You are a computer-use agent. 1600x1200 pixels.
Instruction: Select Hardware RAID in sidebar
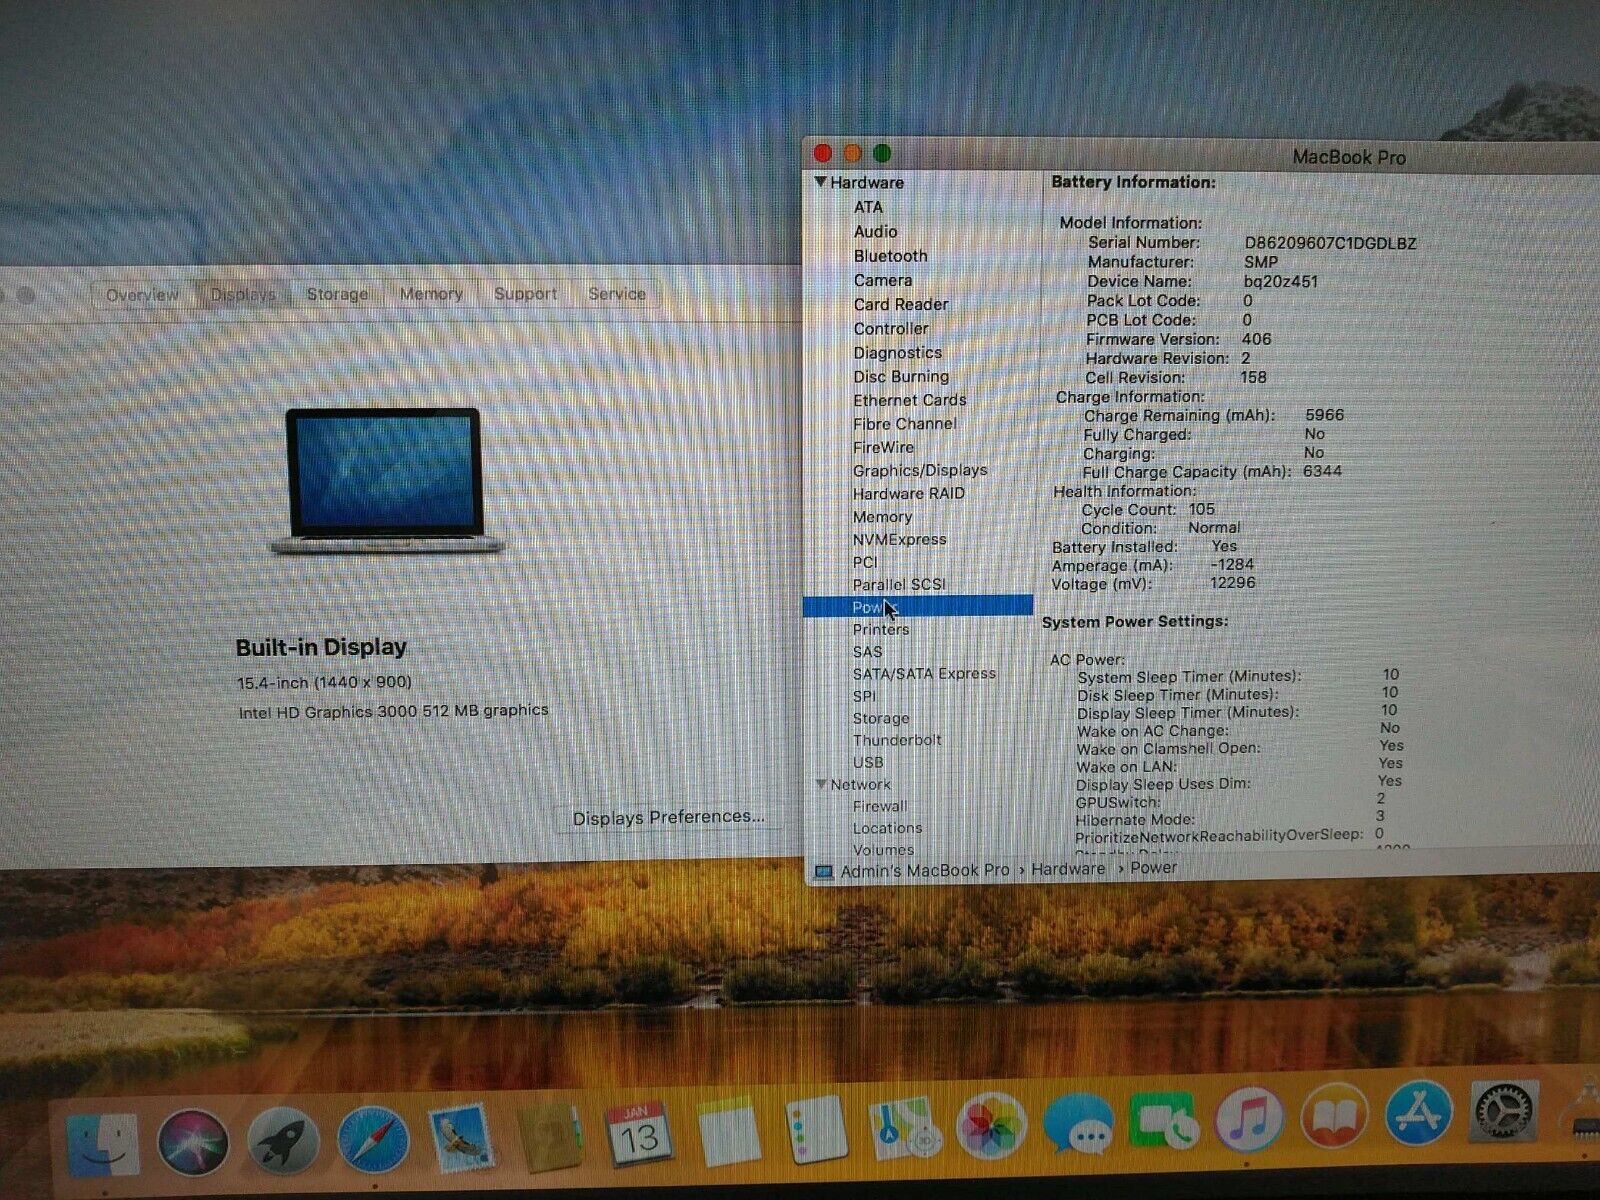[x=908, y=494]
